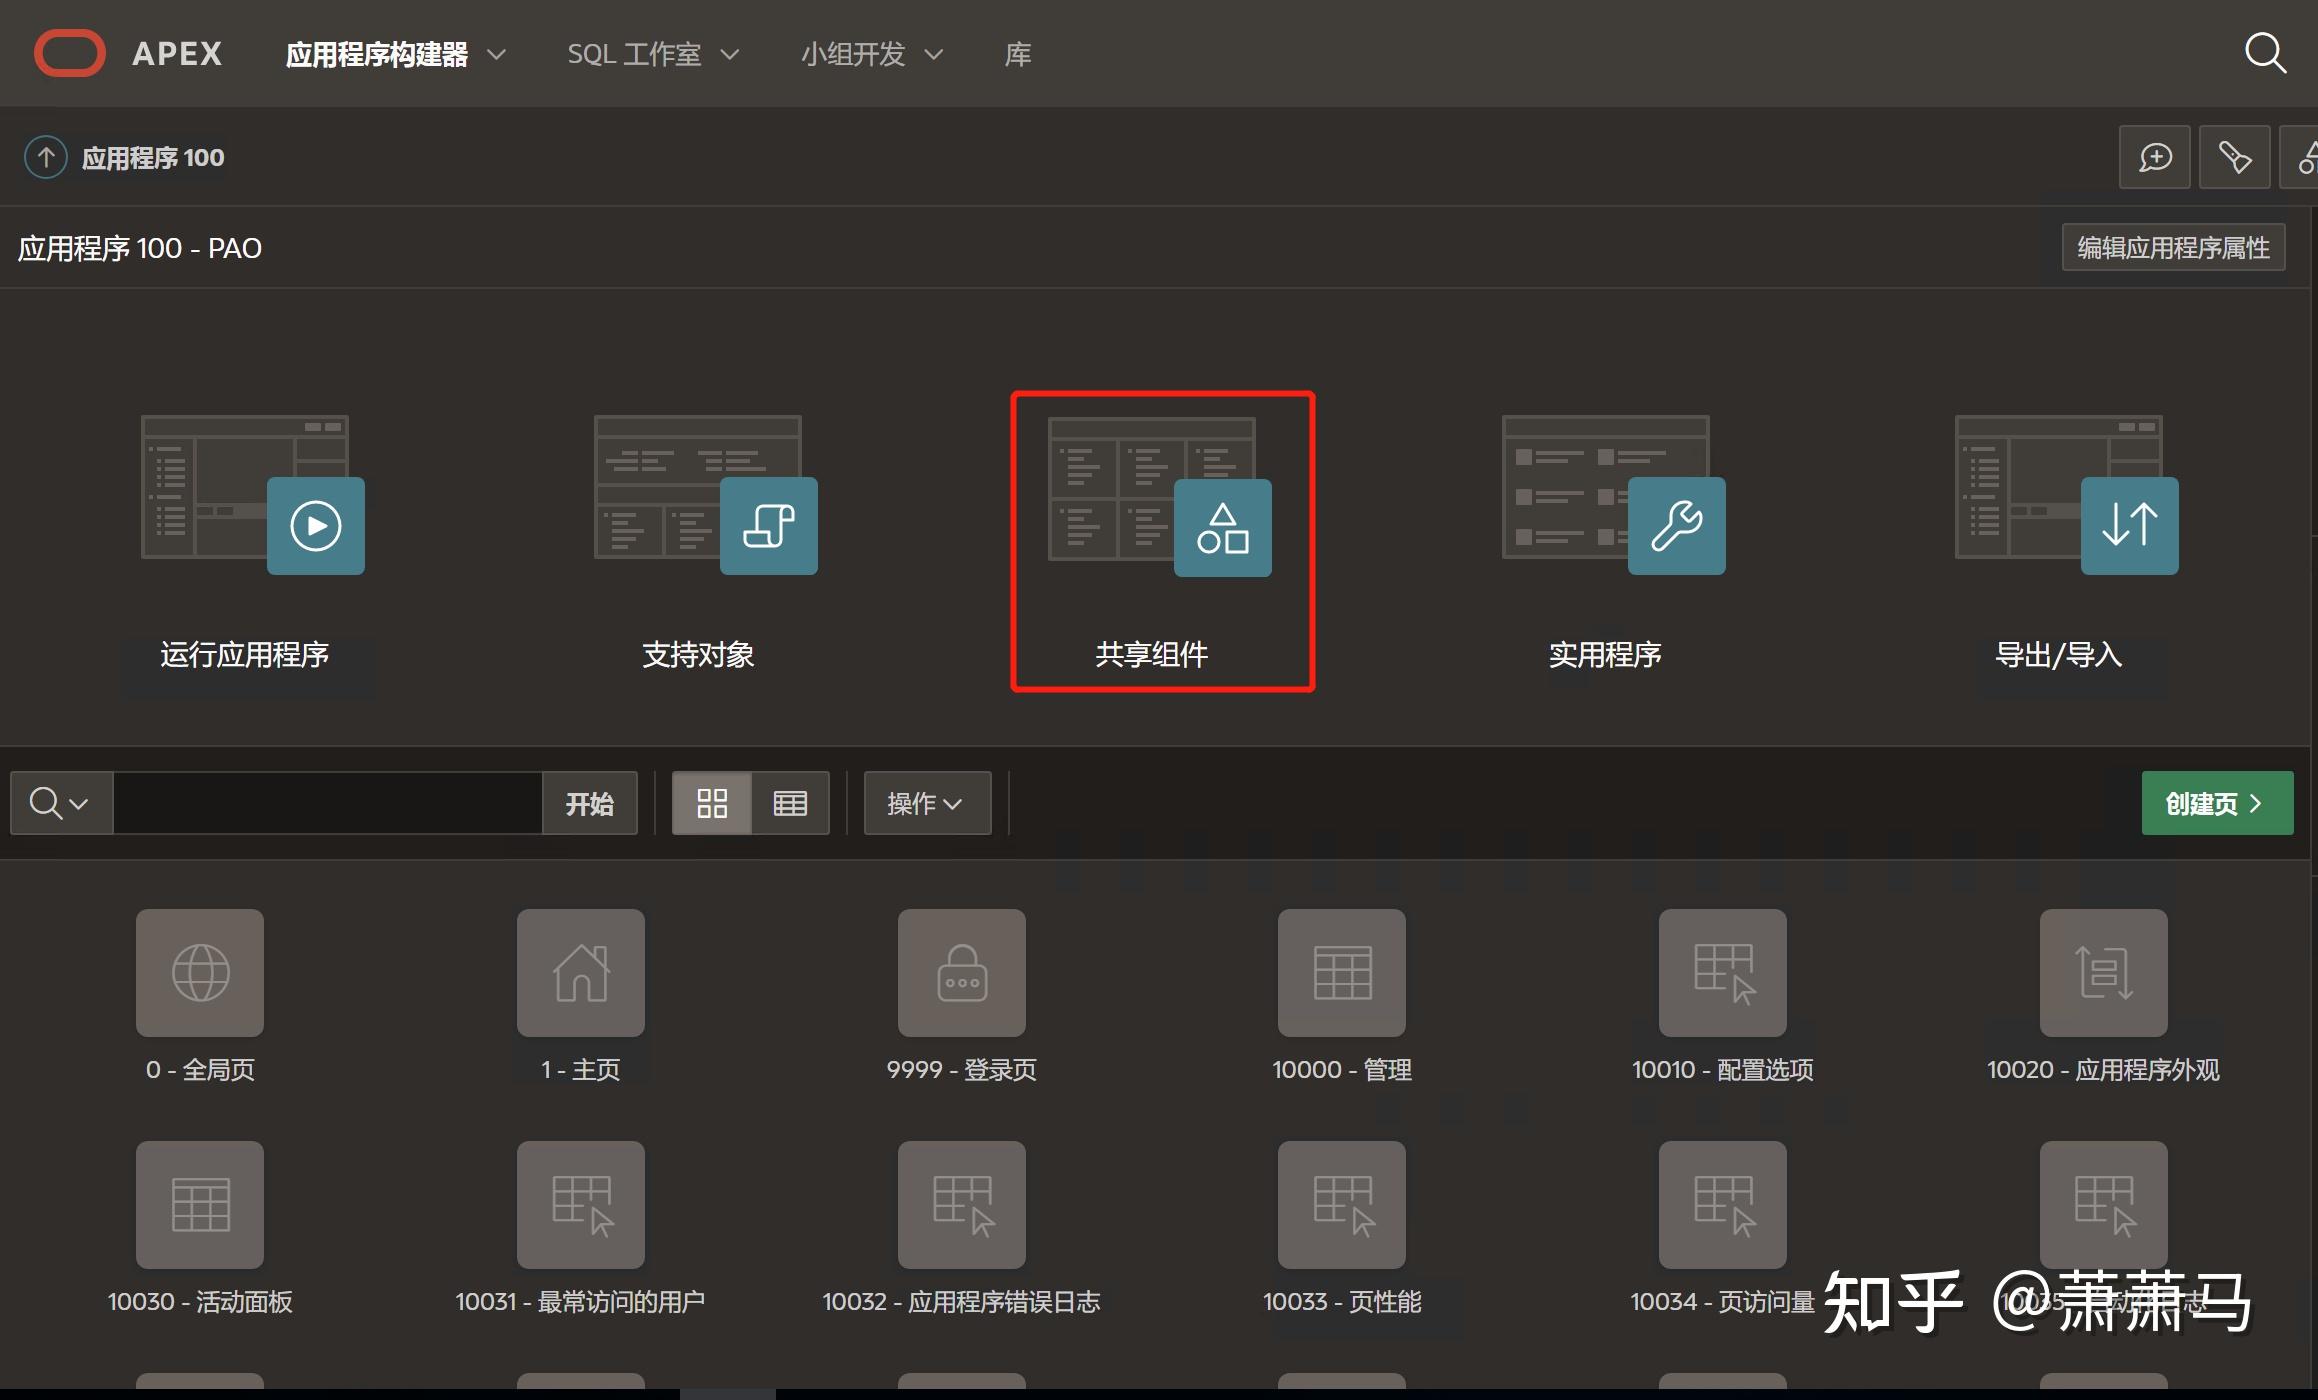Switch to icon grid view
Image resolution: width=2318 pixels, height=1400 pixels.
[x=711, y=802]
